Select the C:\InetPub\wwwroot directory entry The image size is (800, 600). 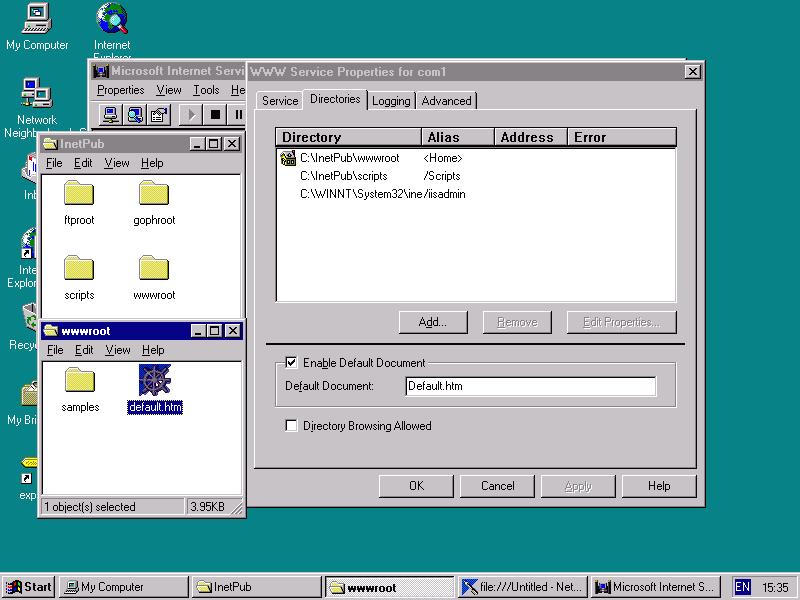point(349,158)
